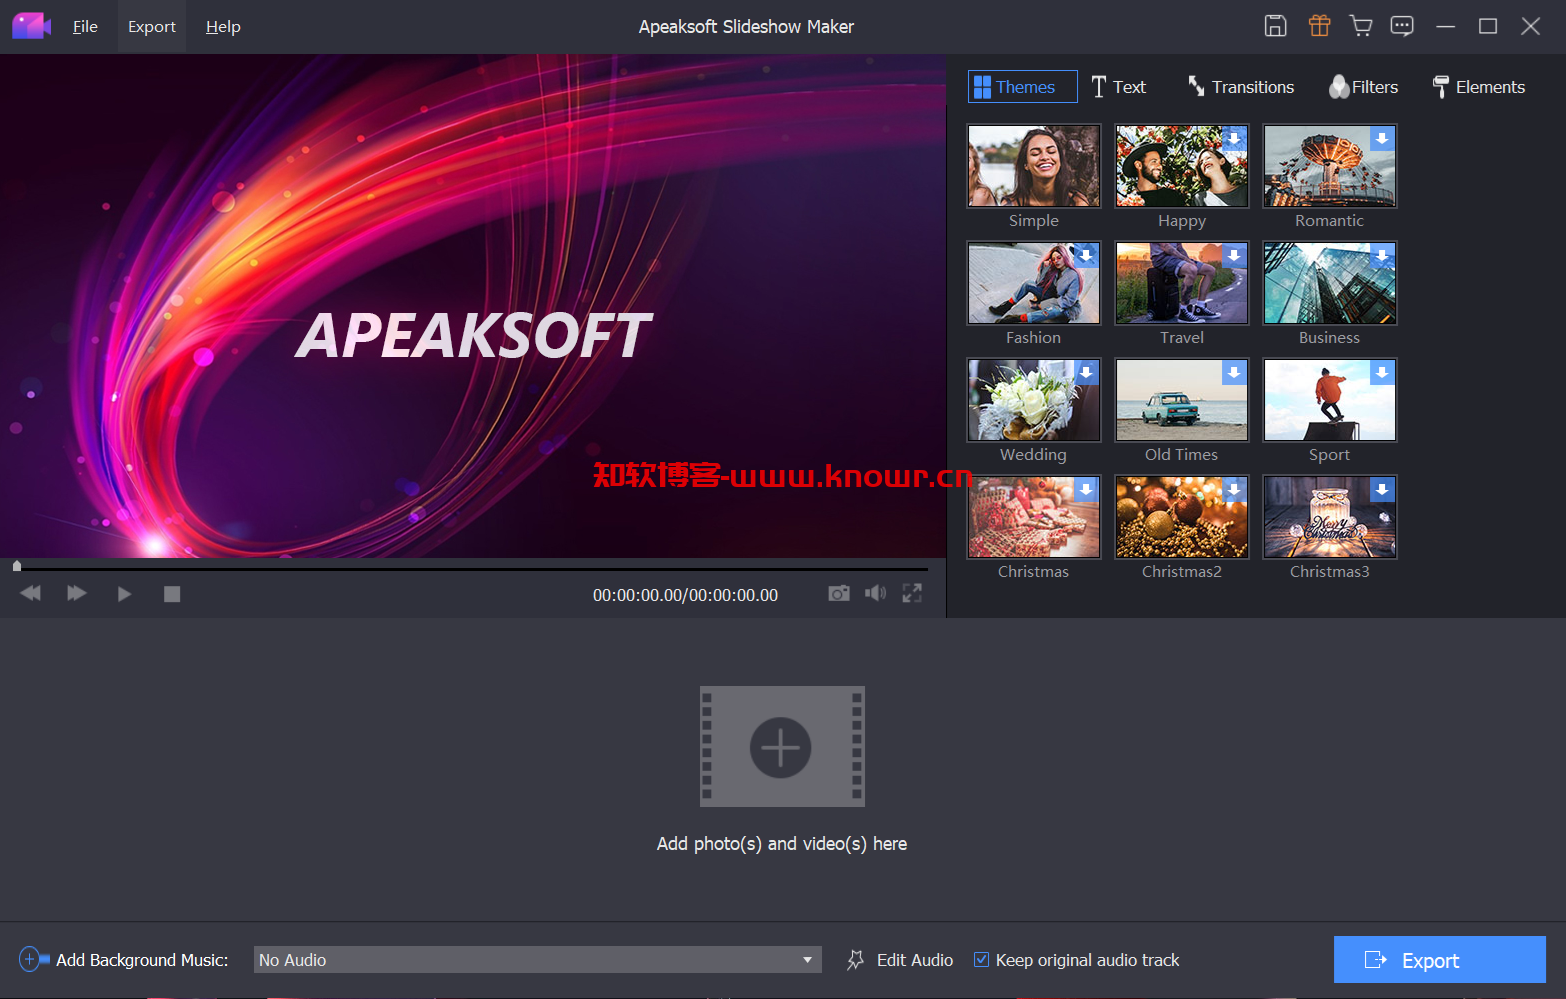The image size is (1566, 999).
Task: Download the Fashion theme via arrow badge
Action: pos(1086,255)
